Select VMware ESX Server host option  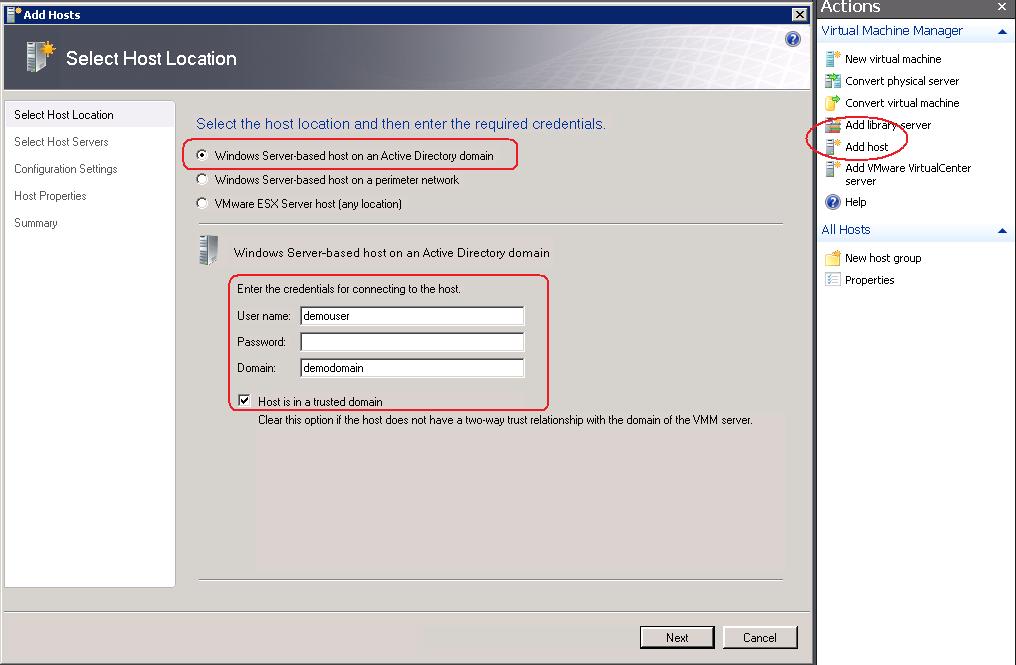coord(202,204)
